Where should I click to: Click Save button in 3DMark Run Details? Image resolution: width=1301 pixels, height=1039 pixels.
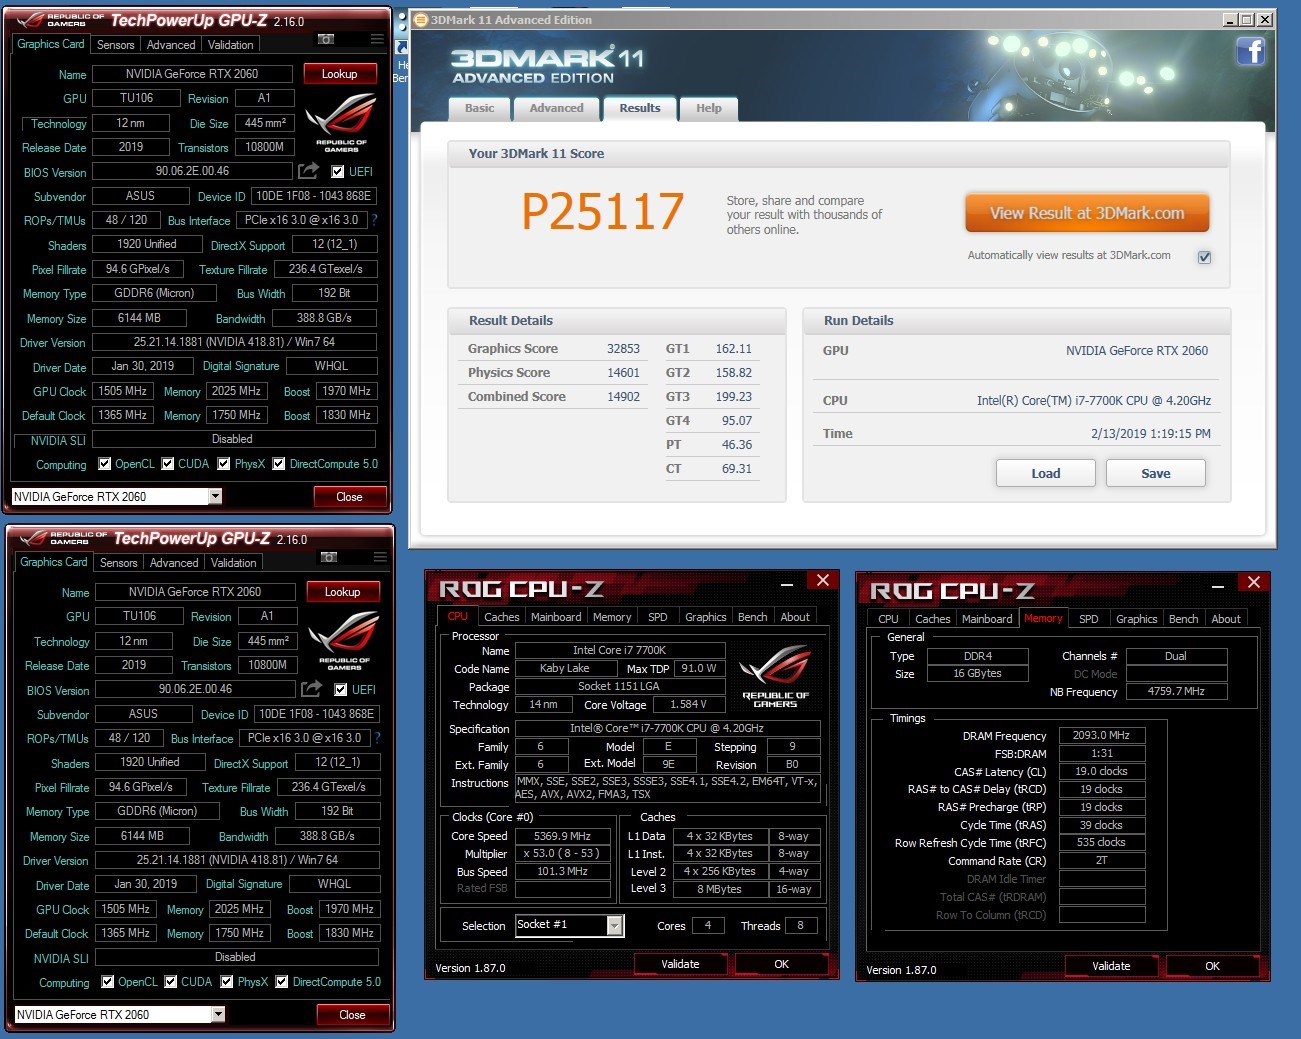pos(1156,473)
